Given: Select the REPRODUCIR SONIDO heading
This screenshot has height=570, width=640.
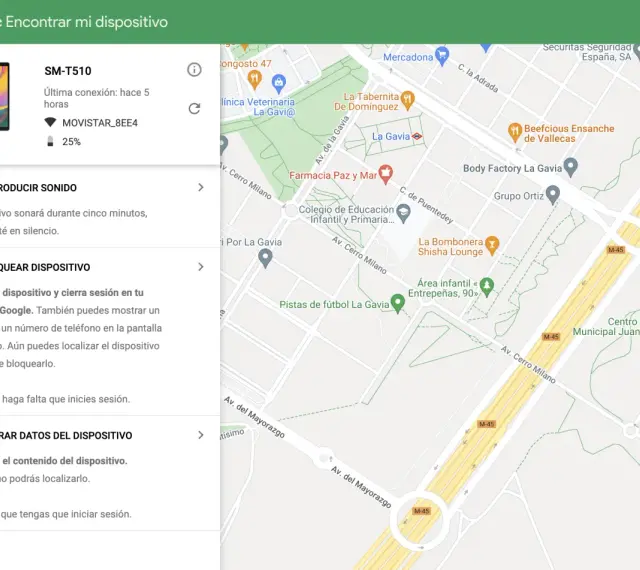Looking at the screenshot, I should (38, 188).
